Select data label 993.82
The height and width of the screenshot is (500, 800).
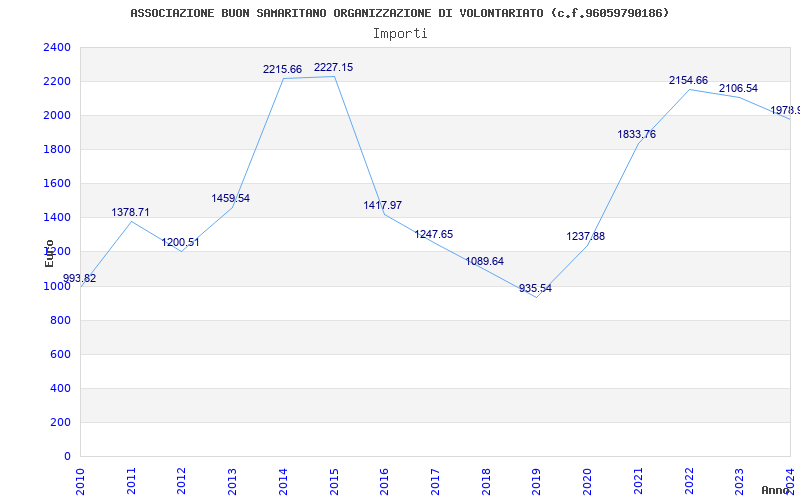click(79, 279)
